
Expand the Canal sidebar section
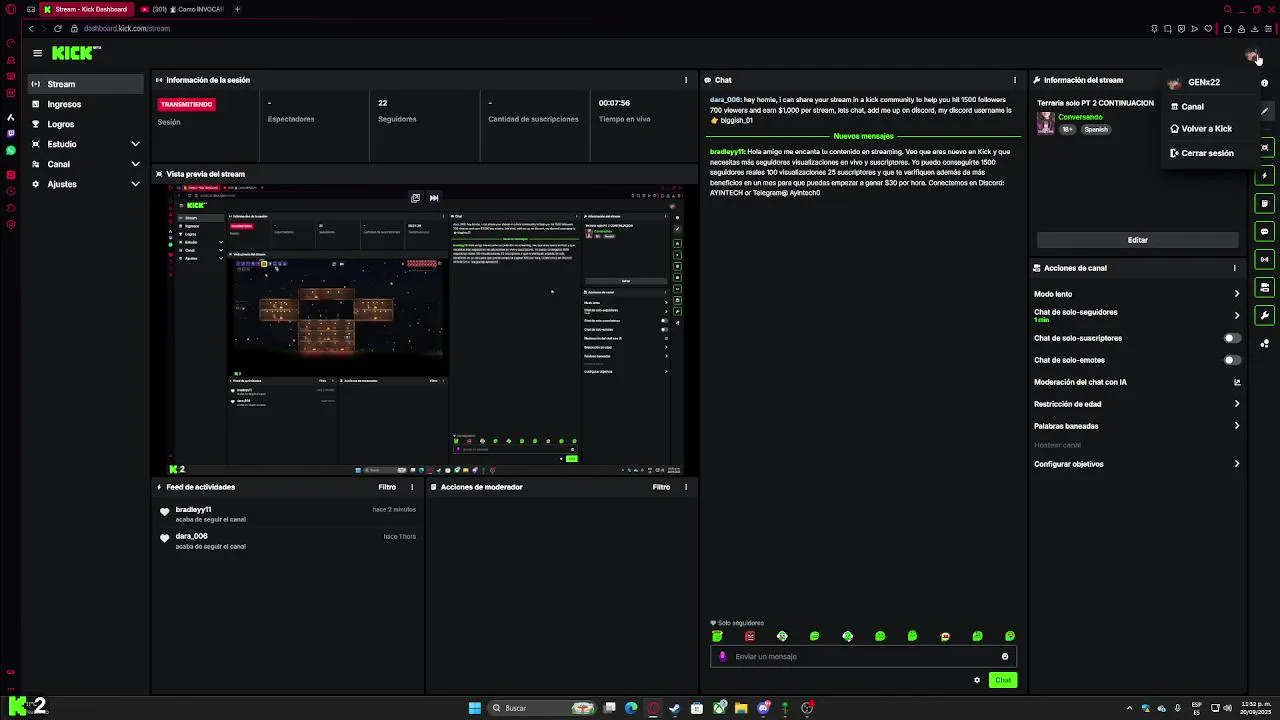click(x=135, y=164)
